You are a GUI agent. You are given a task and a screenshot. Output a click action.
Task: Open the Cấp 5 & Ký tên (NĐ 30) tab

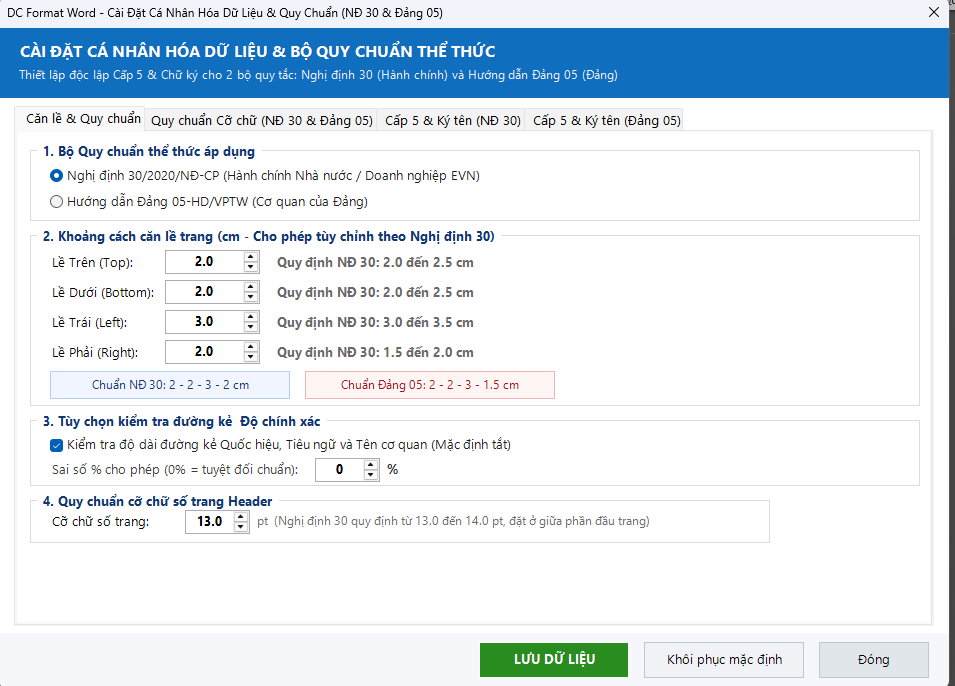tap(453, 121)
